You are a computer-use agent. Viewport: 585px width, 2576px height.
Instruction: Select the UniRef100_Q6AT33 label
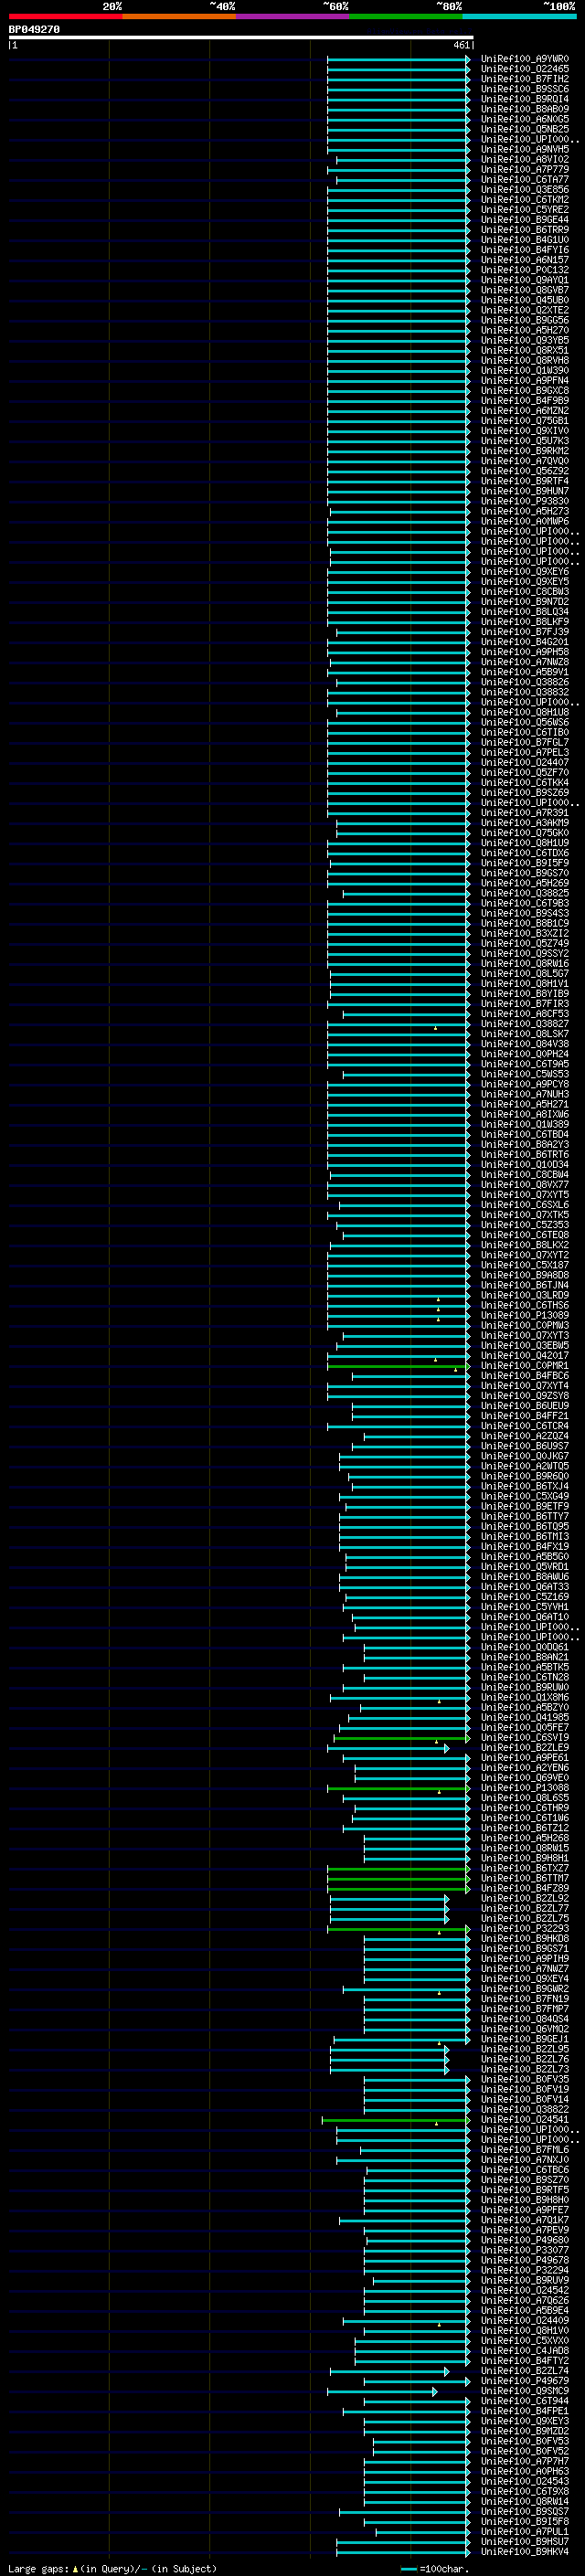(x=524, y=1587)
